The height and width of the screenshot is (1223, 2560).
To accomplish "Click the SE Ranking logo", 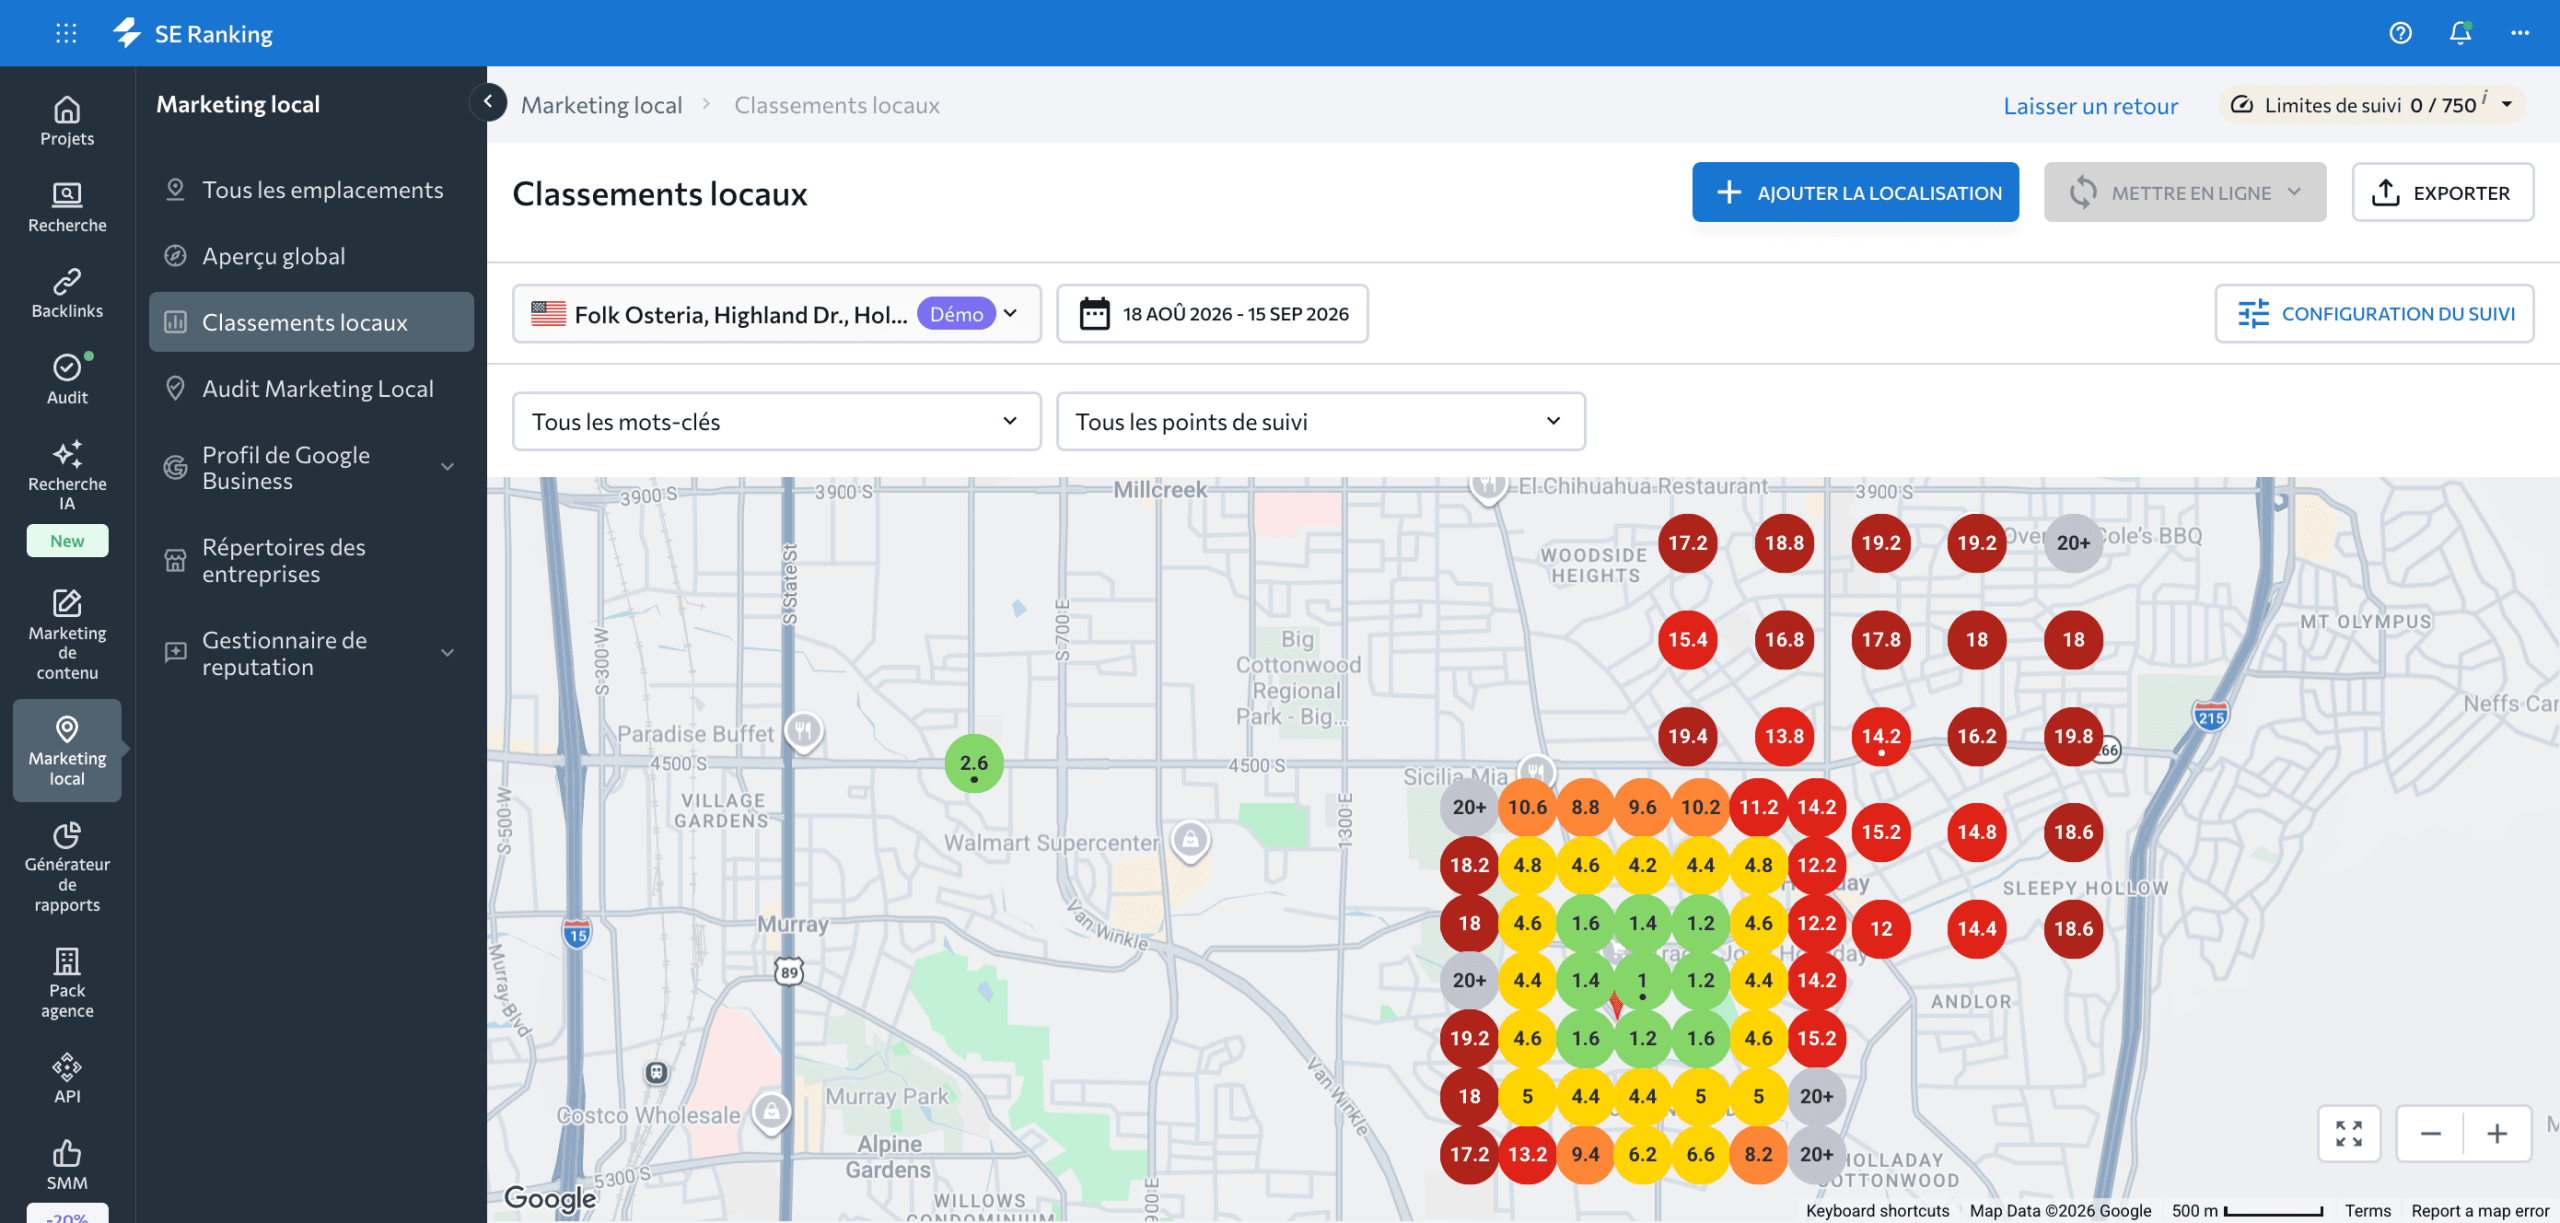I will (193, 33).
